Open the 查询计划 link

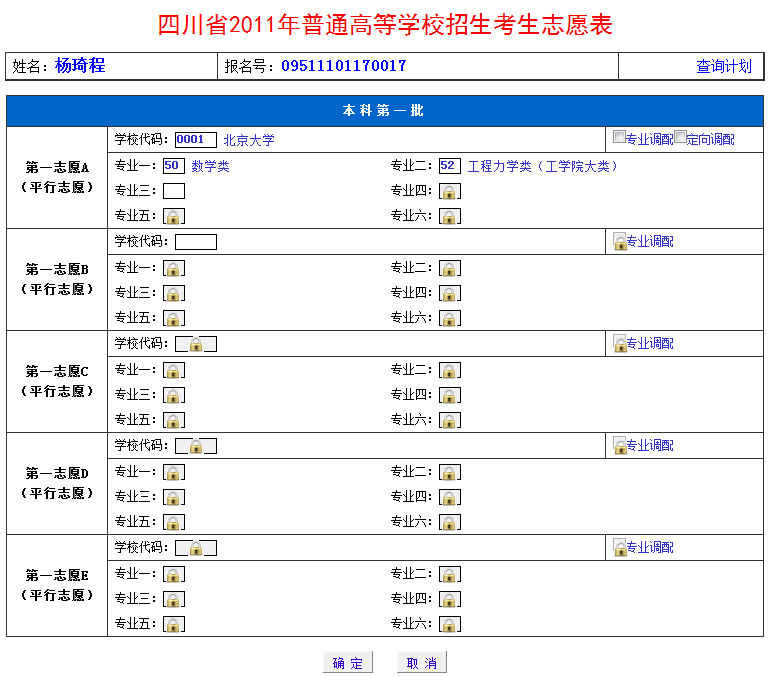[723, 67]
